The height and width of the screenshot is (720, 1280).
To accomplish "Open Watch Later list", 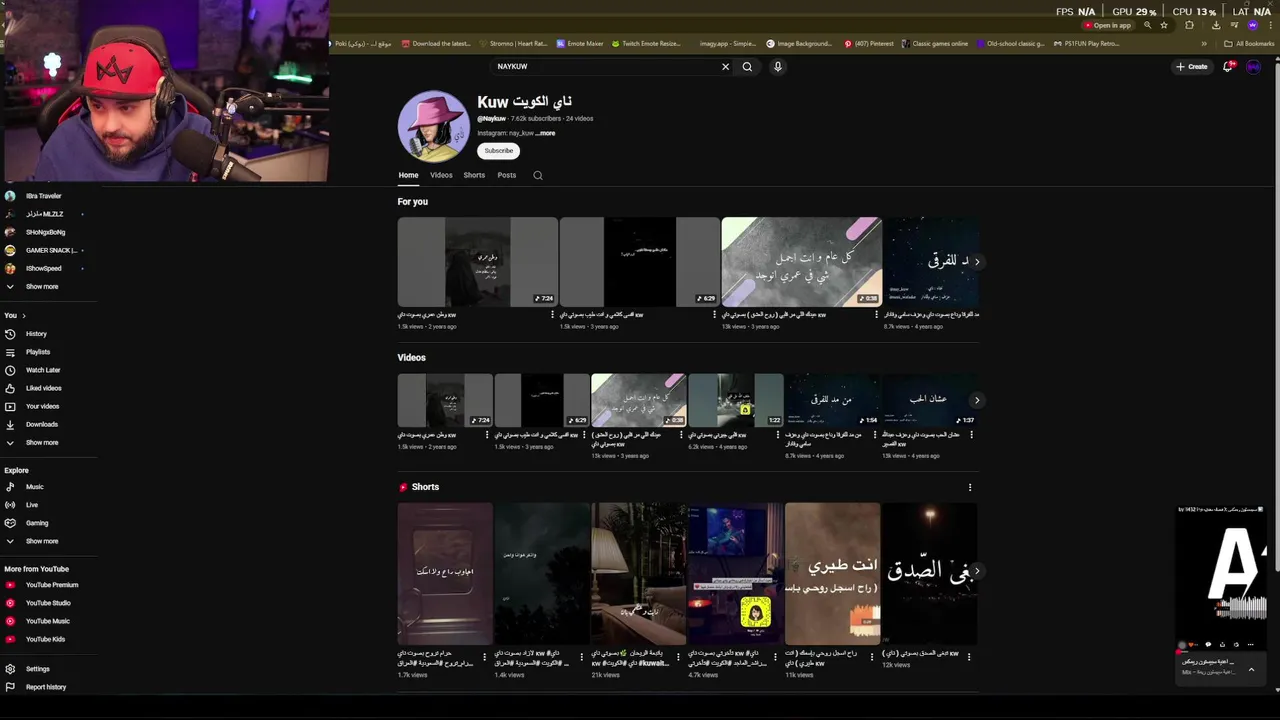I will coord(43,370).
